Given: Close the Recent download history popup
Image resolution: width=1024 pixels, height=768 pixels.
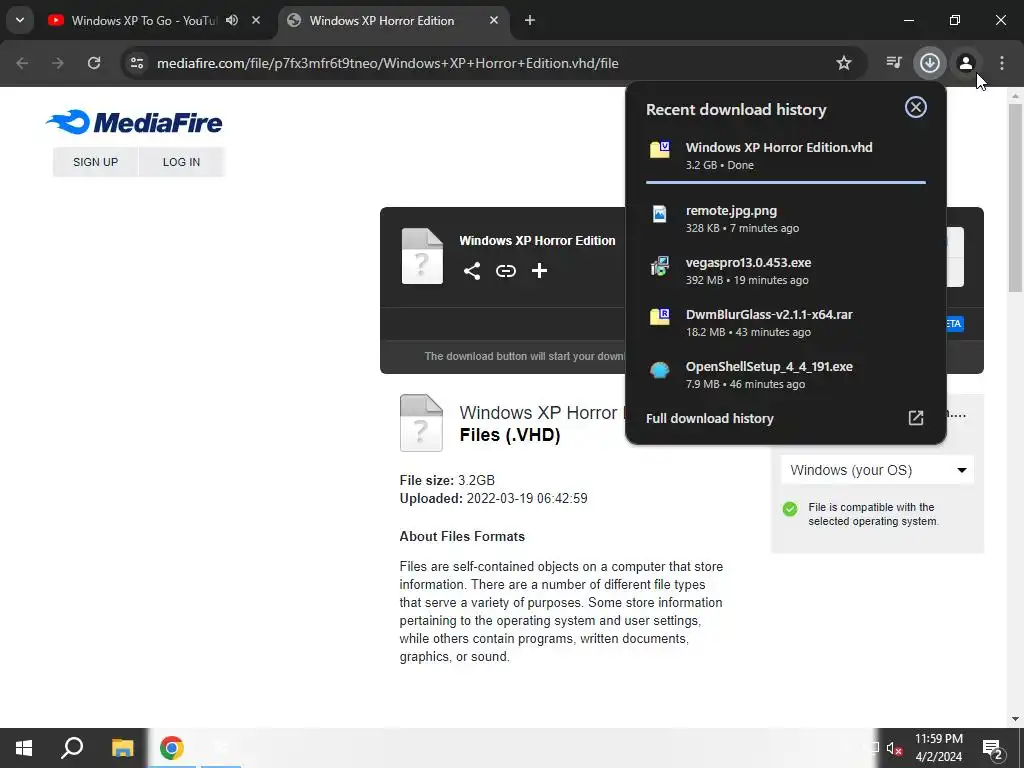Looking at the screenshot, I should pyautogui.click(x=916, y=107).
